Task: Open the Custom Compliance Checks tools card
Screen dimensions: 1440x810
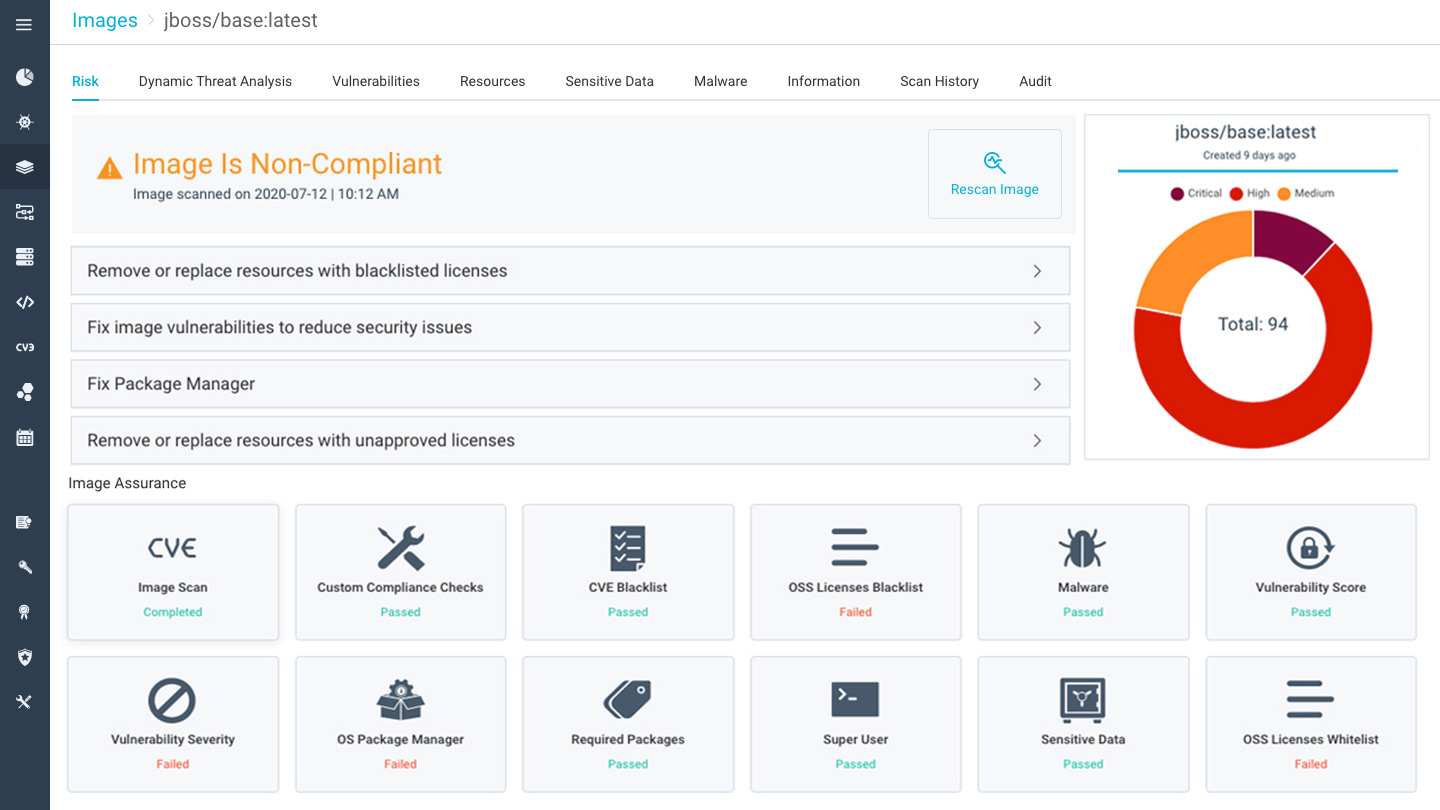Action: [400, 572]
